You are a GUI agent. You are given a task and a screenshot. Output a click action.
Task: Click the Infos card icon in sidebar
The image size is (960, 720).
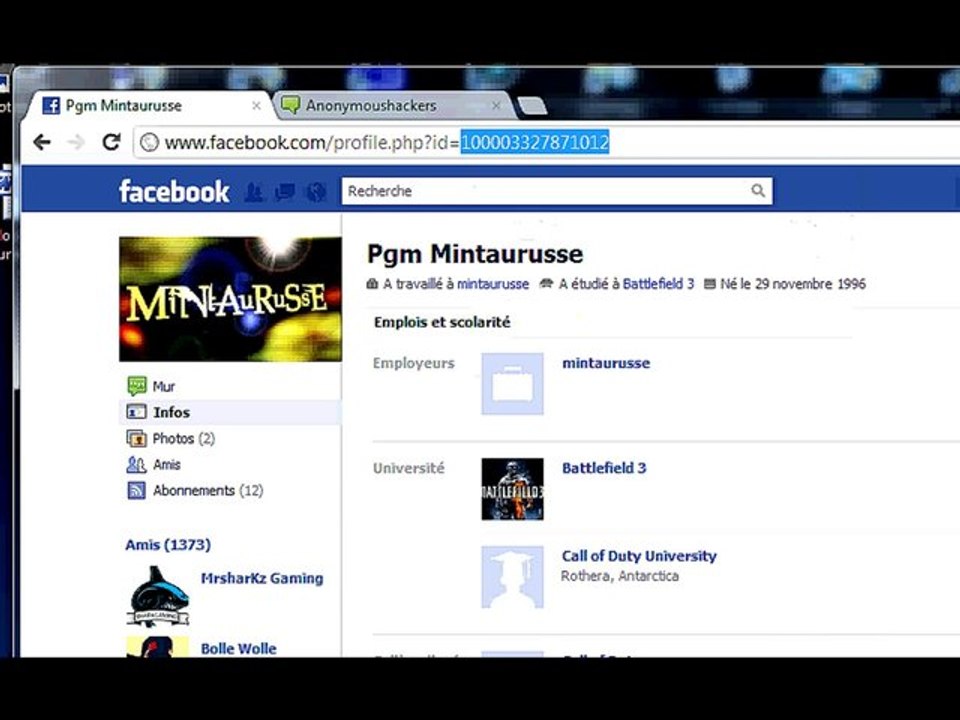137,412
